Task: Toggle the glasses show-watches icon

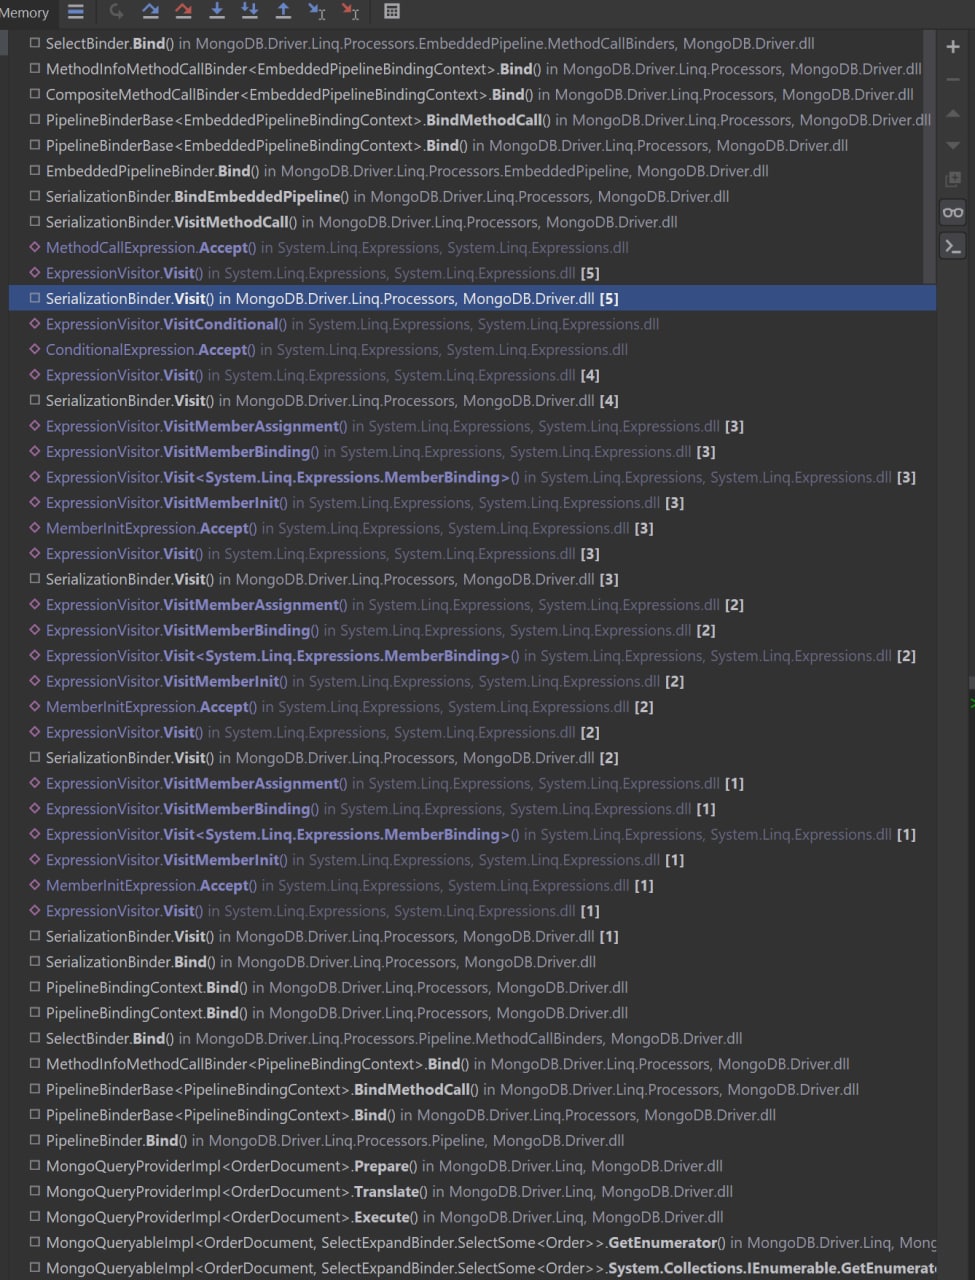Action: pyautogui.click(x=953, y=212)
